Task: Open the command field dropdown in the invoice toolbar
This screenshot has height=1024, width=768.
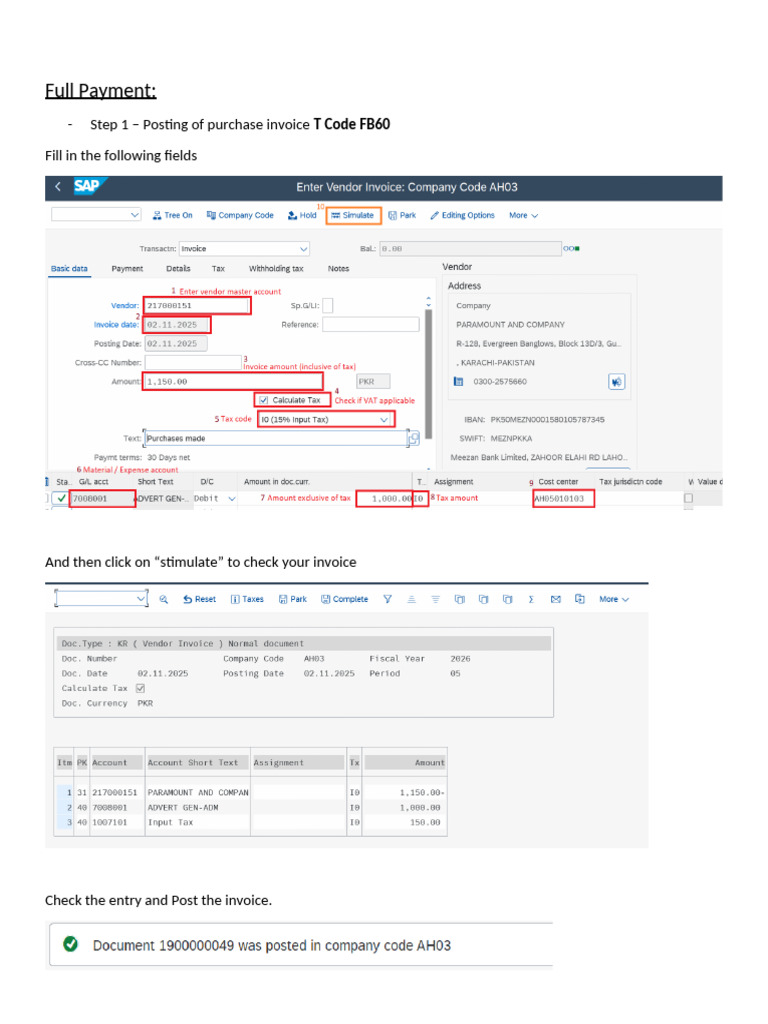Action: click(x=135, y=215)
